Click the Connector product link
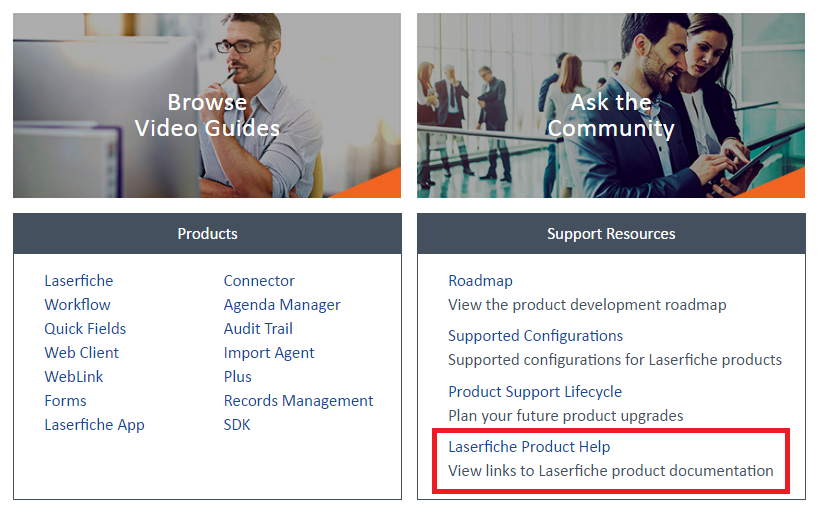The width and height of the screenshot is (825, 524). (x=259, y=281)
